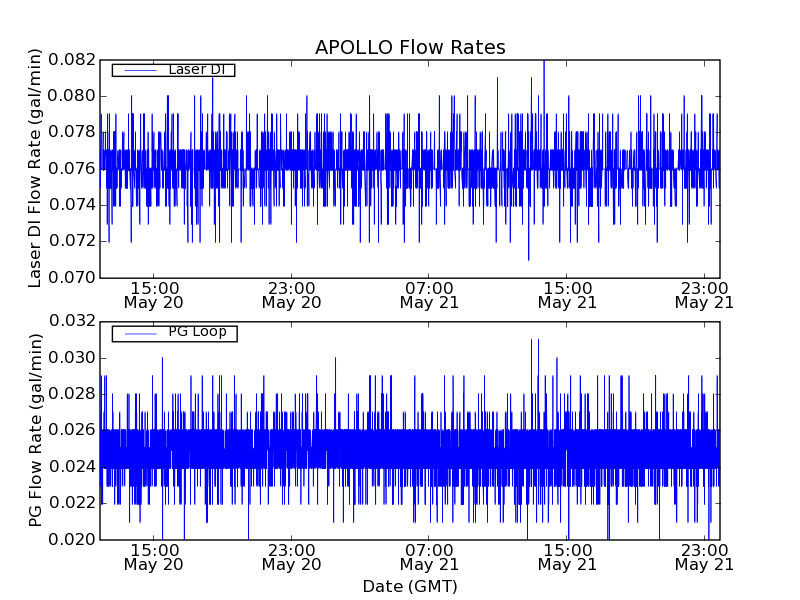This screenshot has width=800, height=600.
Task: Click the highest spike peak in Laser DI plot
Action: [544, 62]
